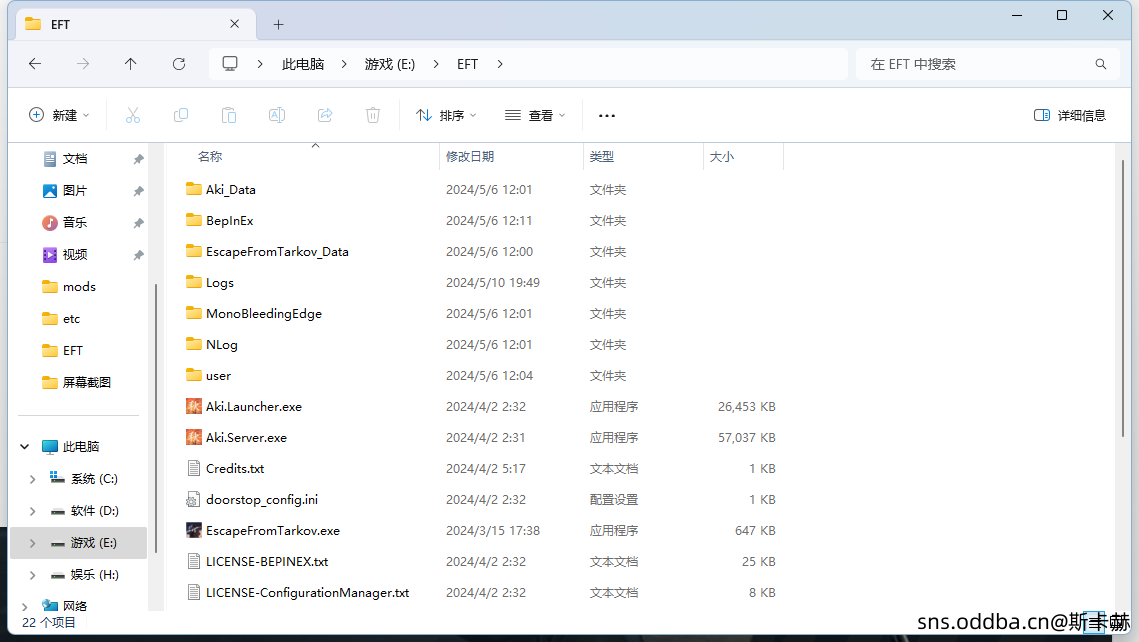Click the MonoBleedingEdge folder icon
Viewport: 1139px width, 642px height.
tap(193, 313)
